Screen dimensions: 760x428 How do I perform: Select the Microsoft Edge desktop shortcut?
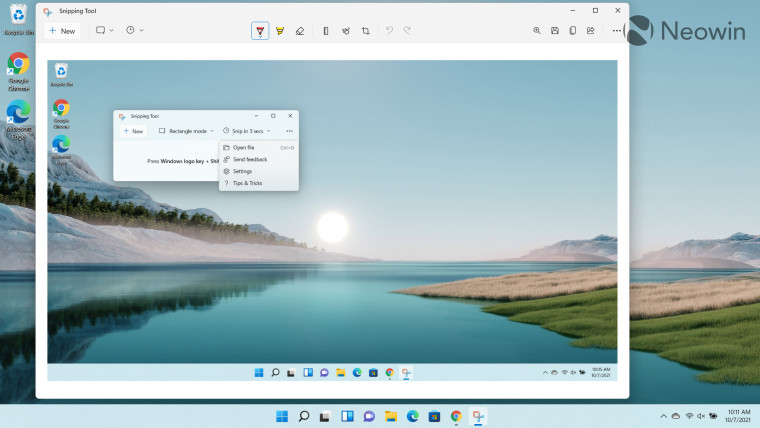click(18, 119)
